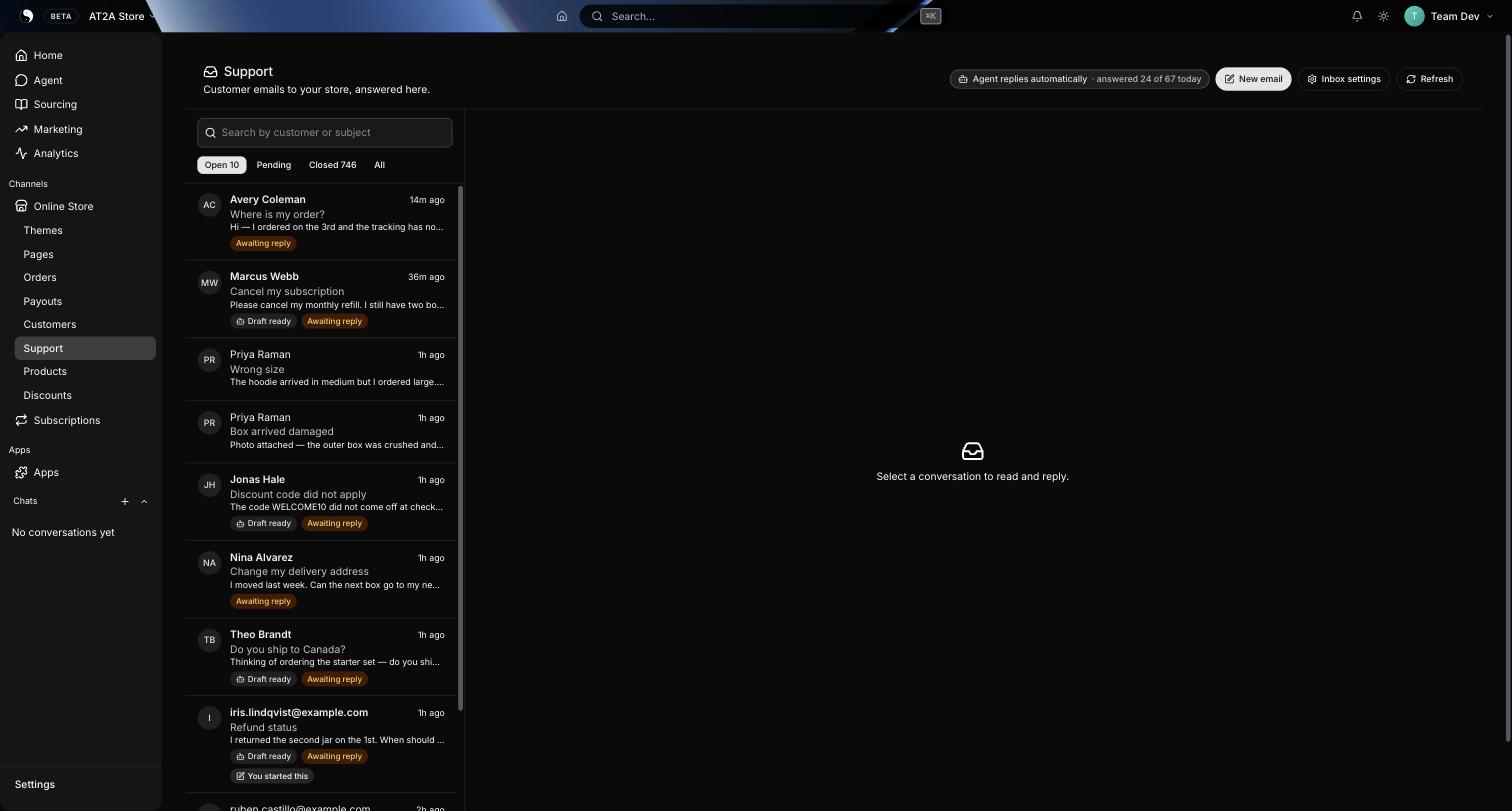Select Support in sidebar
1512x811 pixels.
click(85, 348)
